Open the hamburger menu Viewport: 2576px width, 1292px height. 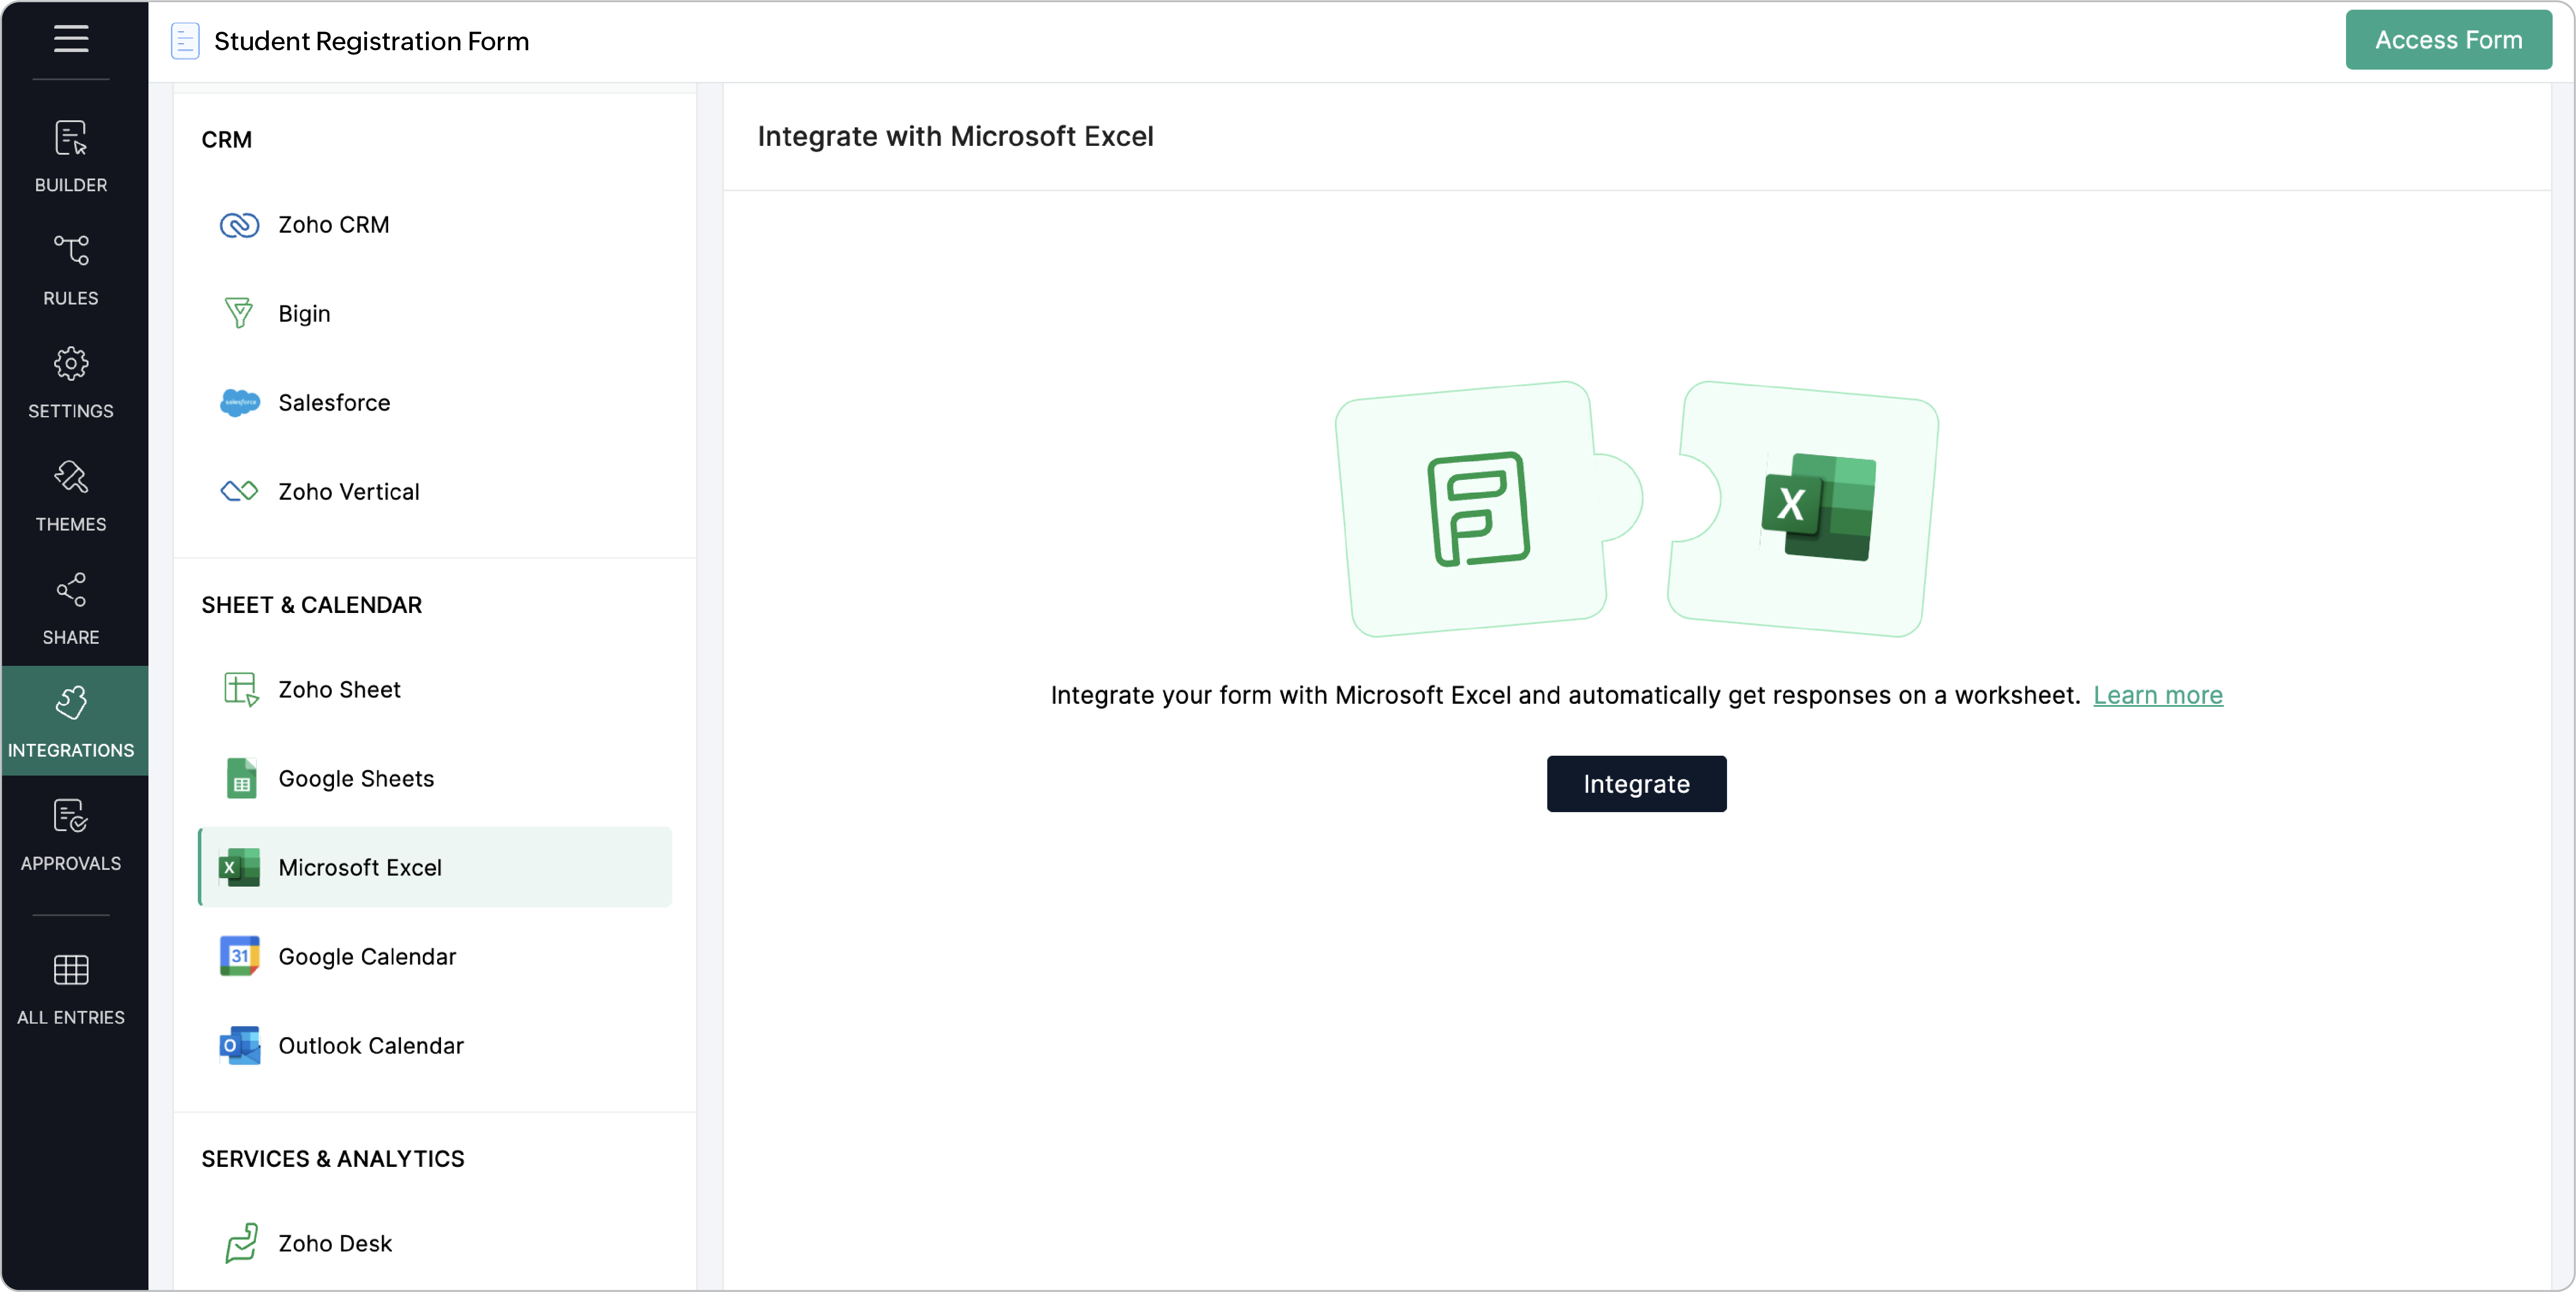pos(71,40)
